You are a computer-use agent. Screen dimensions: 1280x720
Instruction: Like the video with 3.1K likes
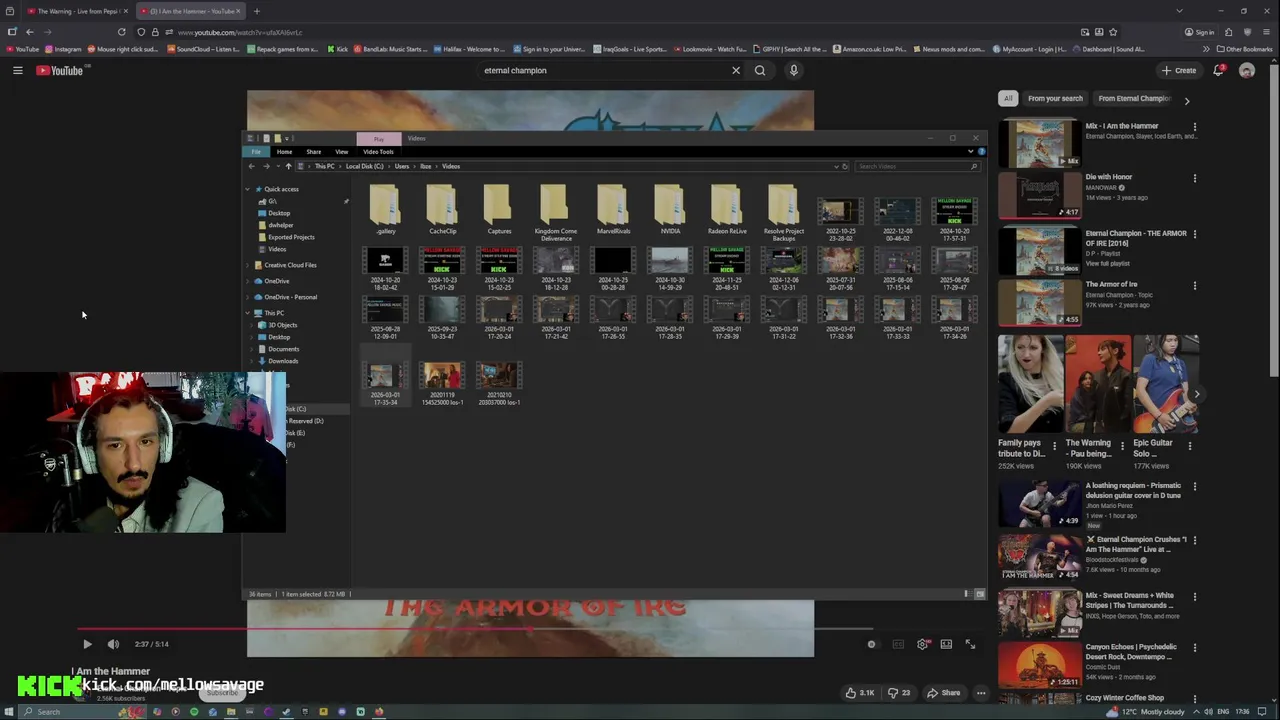pyautogui.click(x=860, y=692)
